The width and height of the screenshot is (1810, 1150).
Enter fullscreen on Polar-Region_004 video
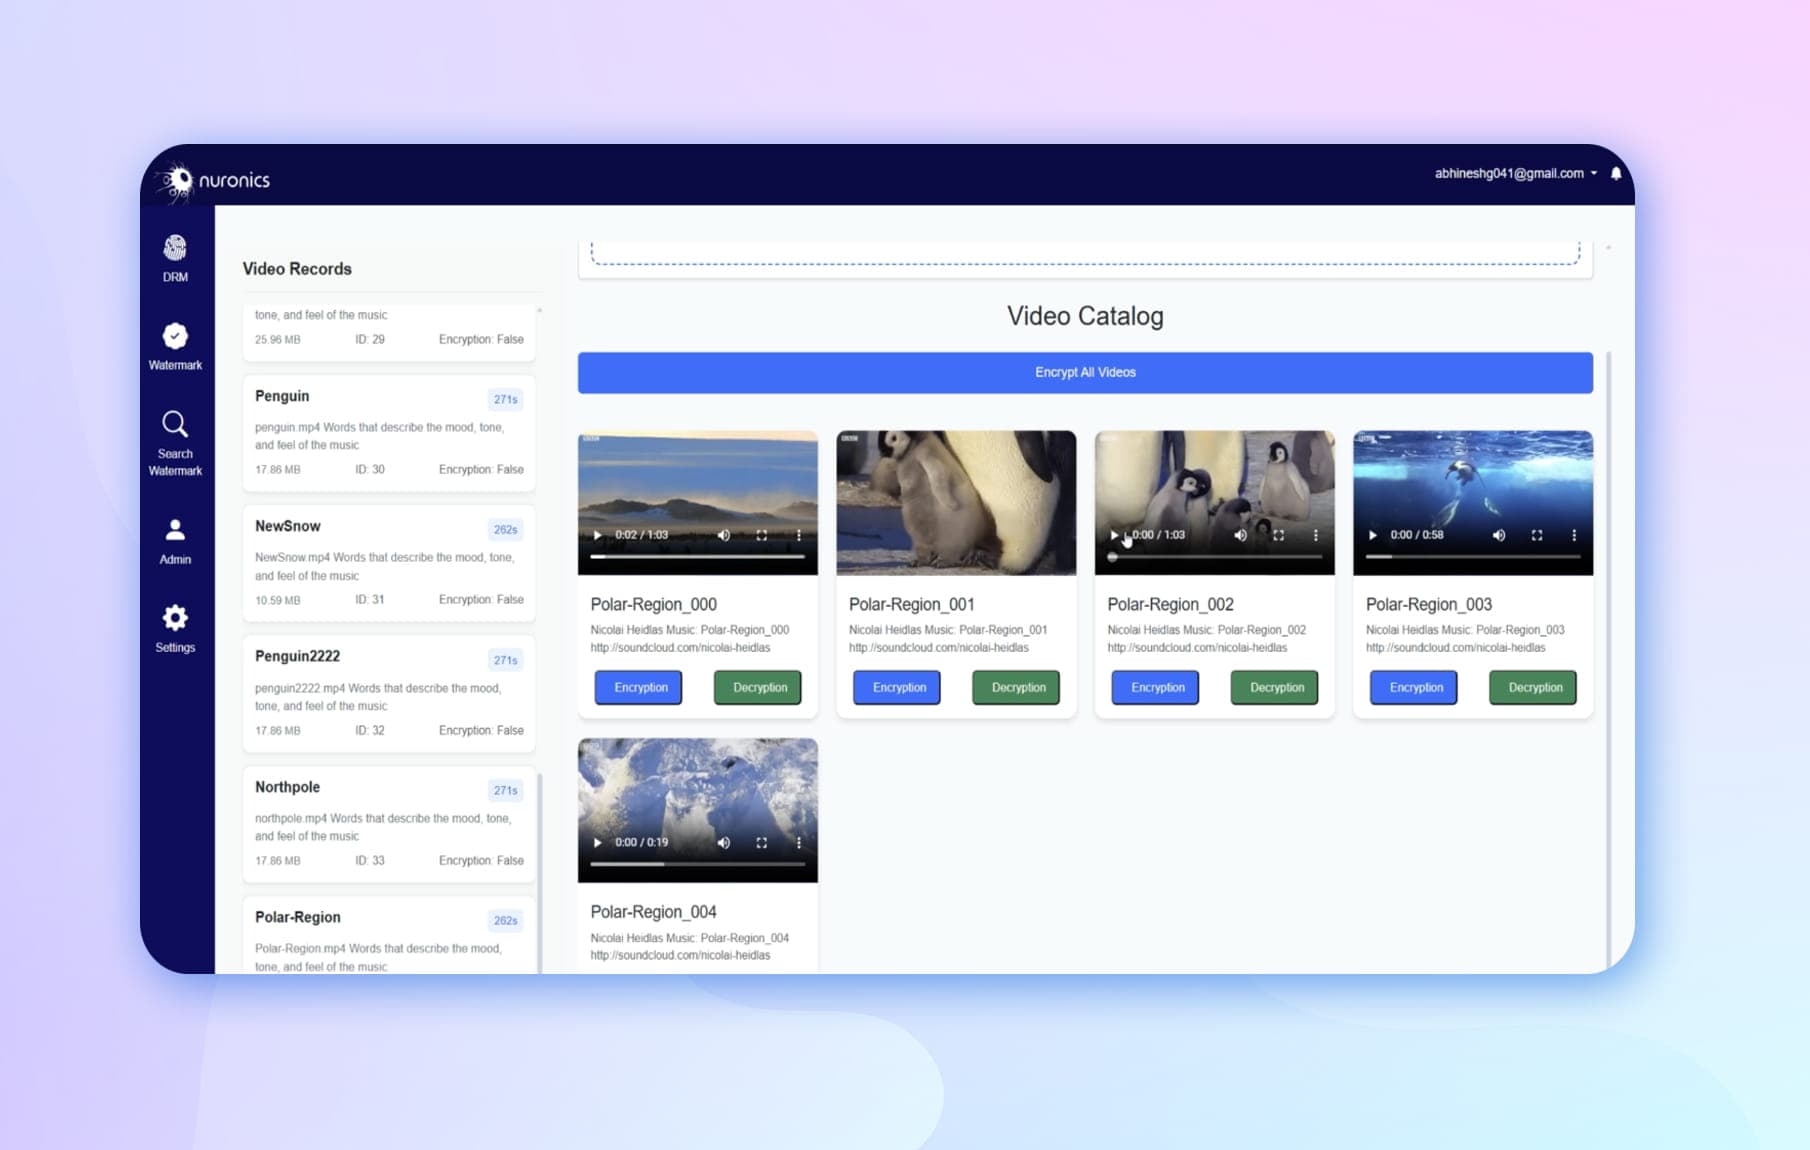pos(762,842)
